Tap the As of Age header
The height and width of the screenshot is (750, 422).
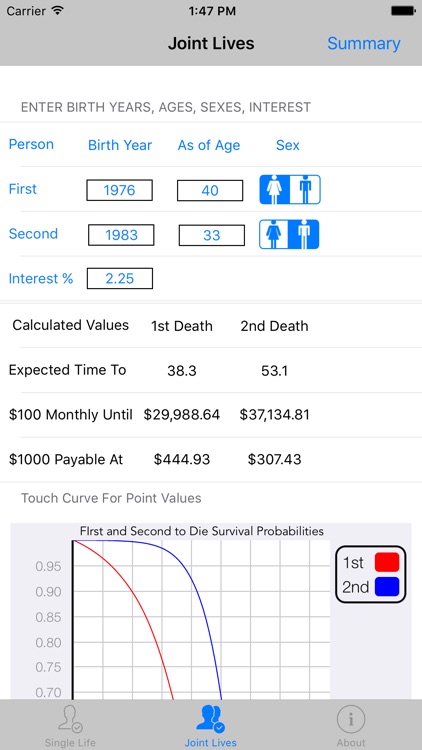[209, 145]
